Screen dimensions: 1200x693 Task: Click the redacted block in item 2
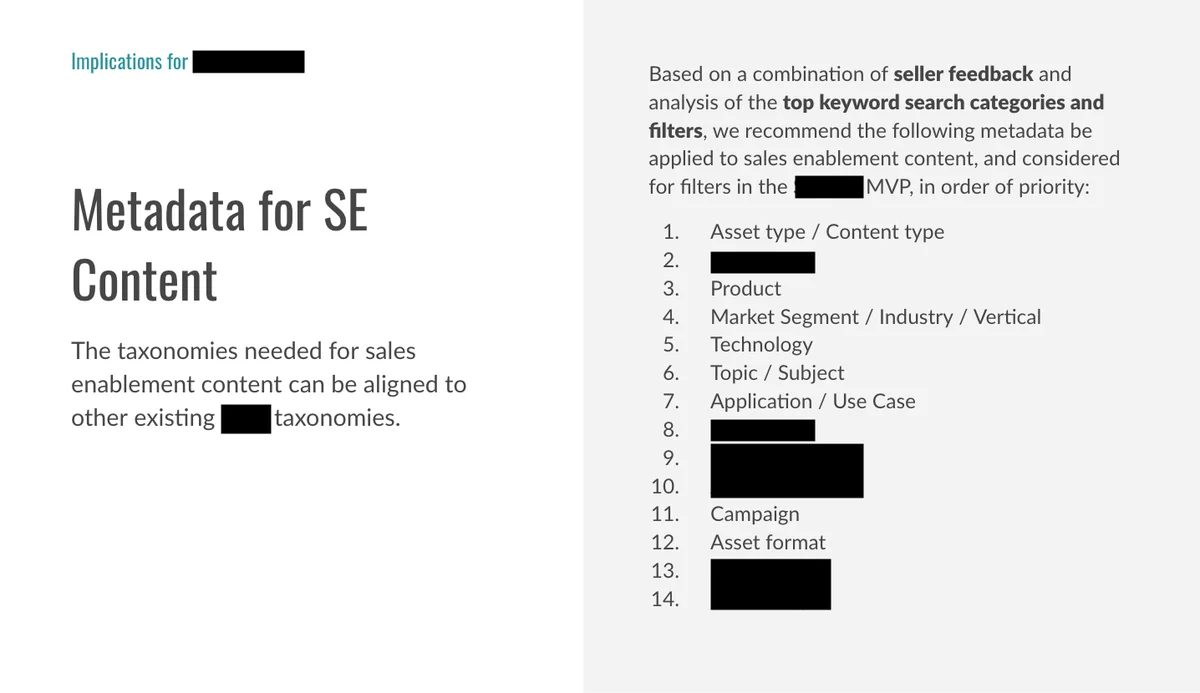click(x=762, y=262)
